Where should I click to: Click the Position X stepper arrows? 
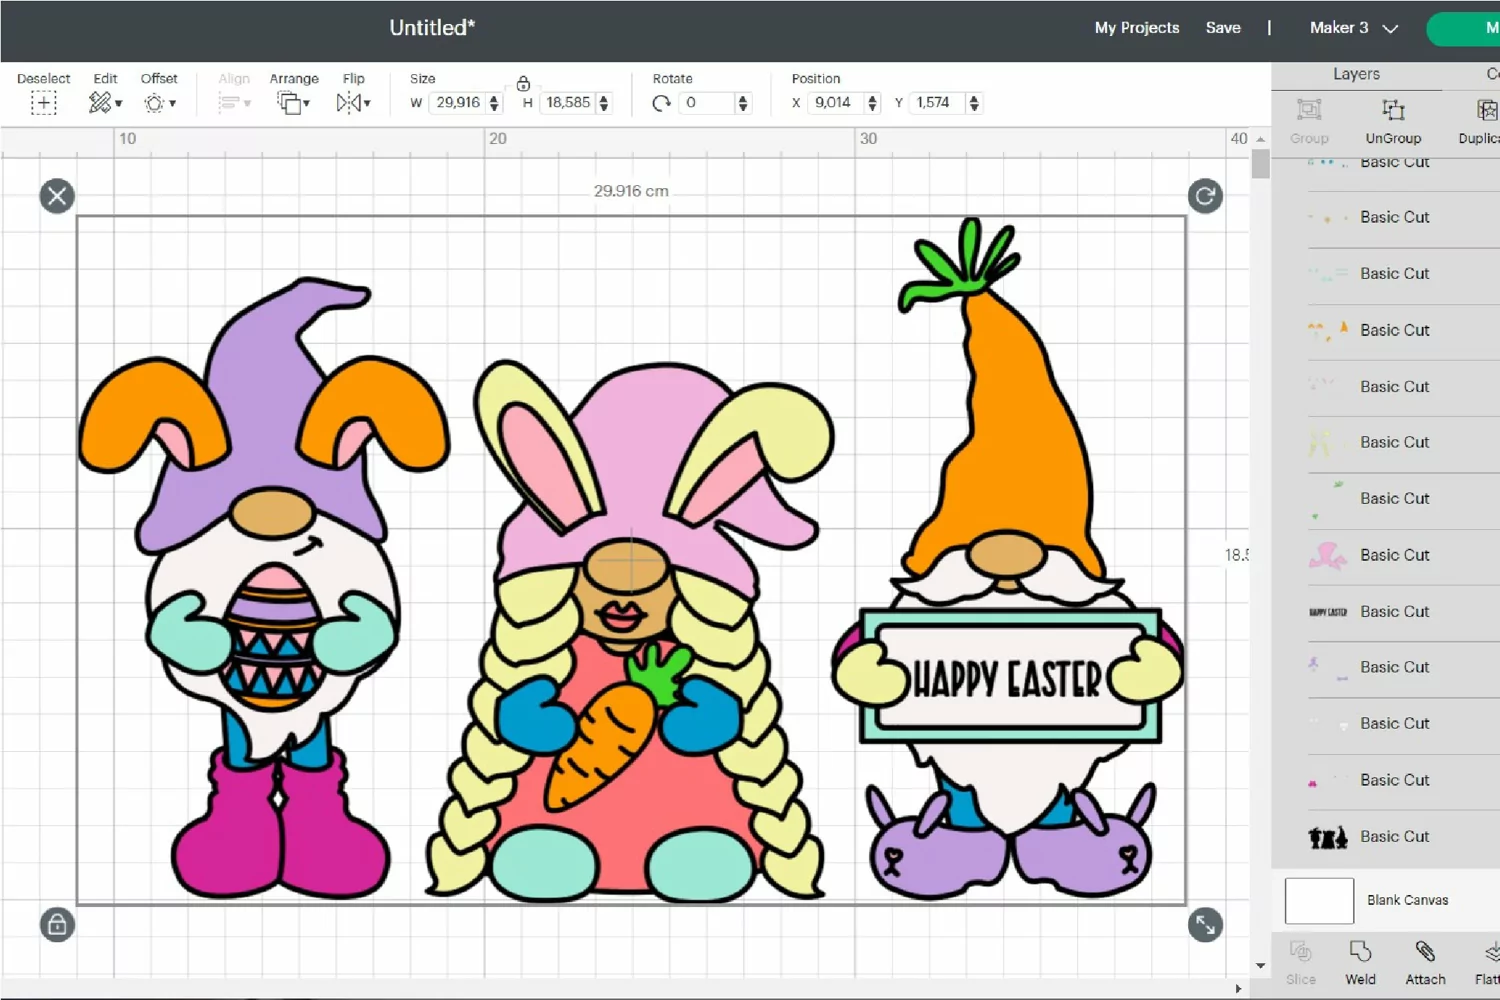pyautogui.click(x=872, y=103)
